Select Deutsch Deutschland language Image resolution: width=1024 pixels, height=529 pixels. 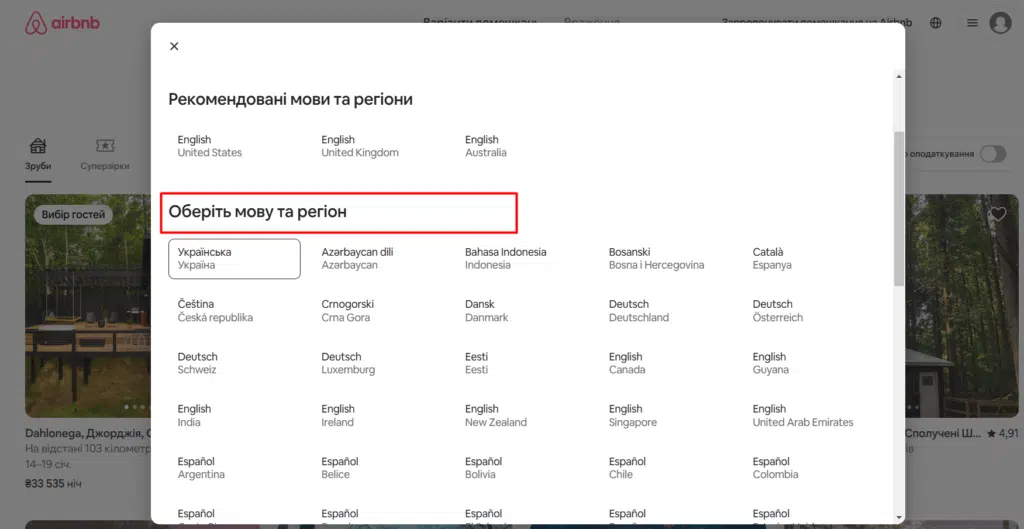[x=638, y=311]
